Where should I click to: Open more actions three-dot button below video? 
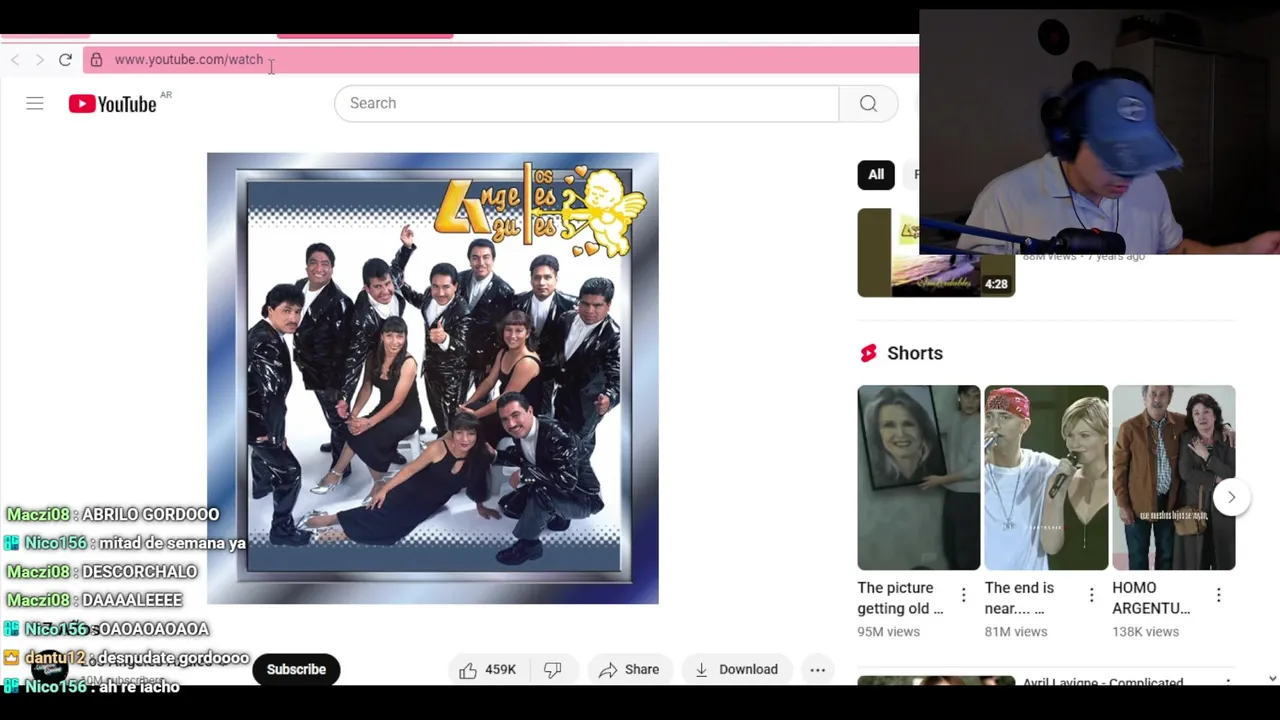(x=817, y=670)
